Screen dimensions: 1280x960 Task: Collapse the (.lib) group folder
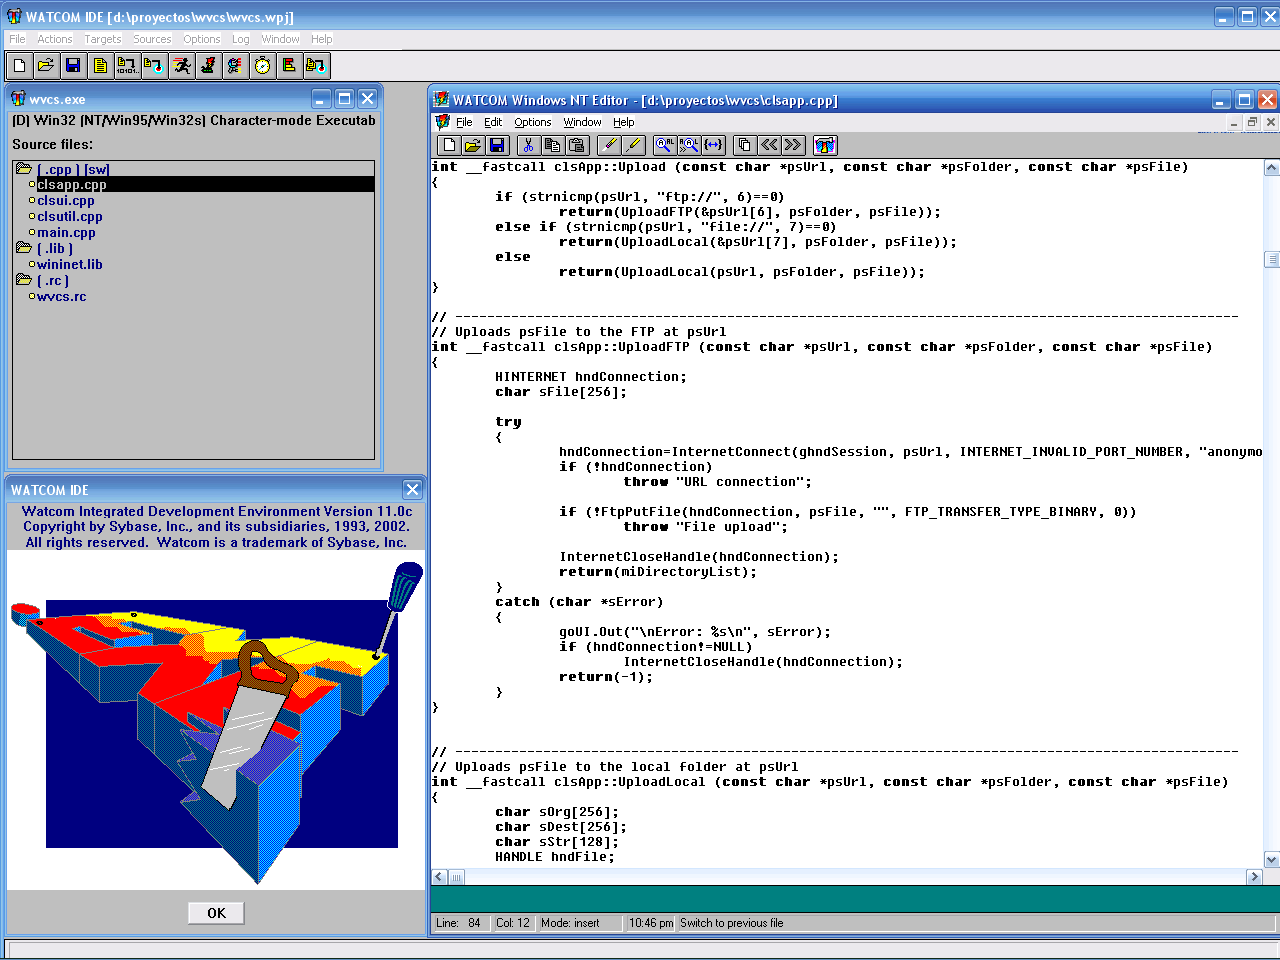(24, 248)
